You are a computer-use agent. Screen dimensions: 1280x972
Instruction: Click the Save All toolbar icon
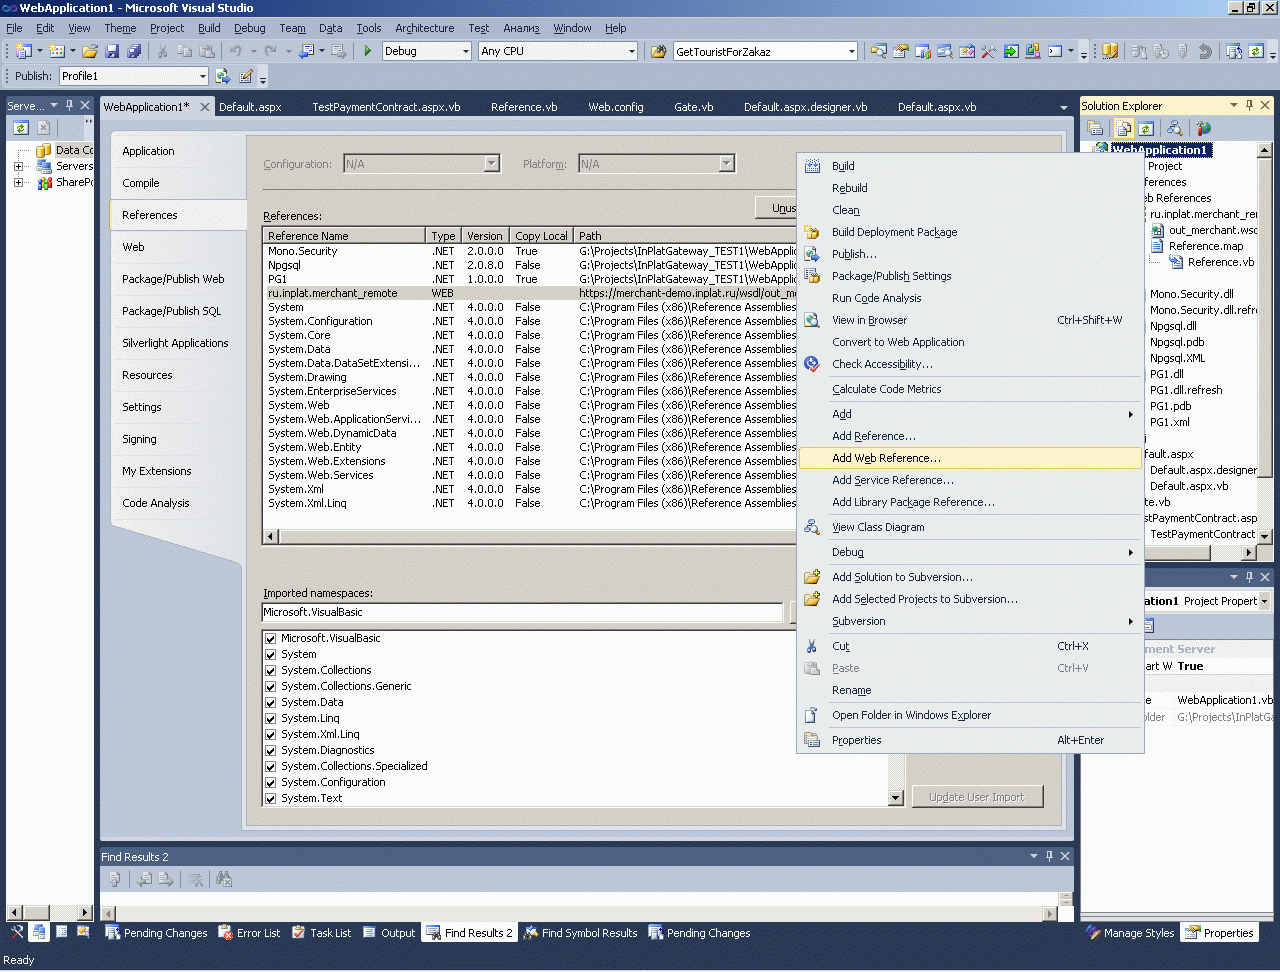click(x=134, y=51)
